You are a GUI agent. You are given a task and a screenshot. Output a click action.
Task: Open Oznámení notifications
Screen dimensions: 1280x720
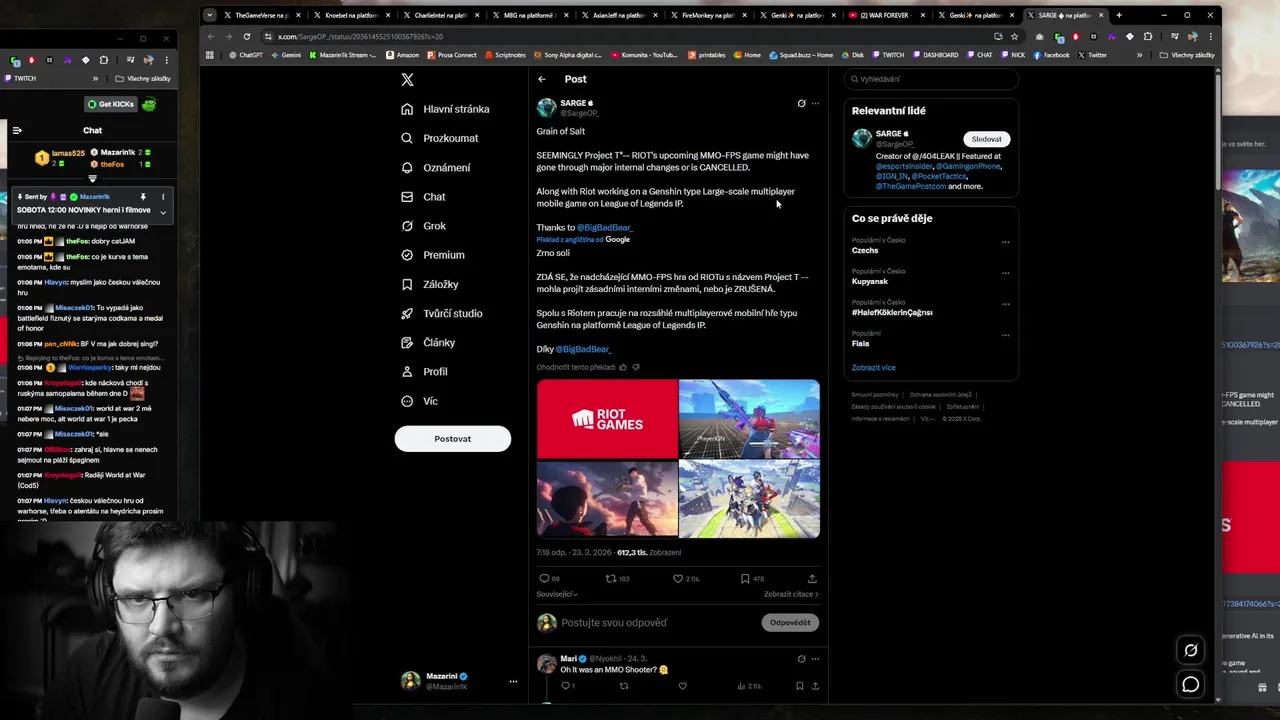(436, 167)
